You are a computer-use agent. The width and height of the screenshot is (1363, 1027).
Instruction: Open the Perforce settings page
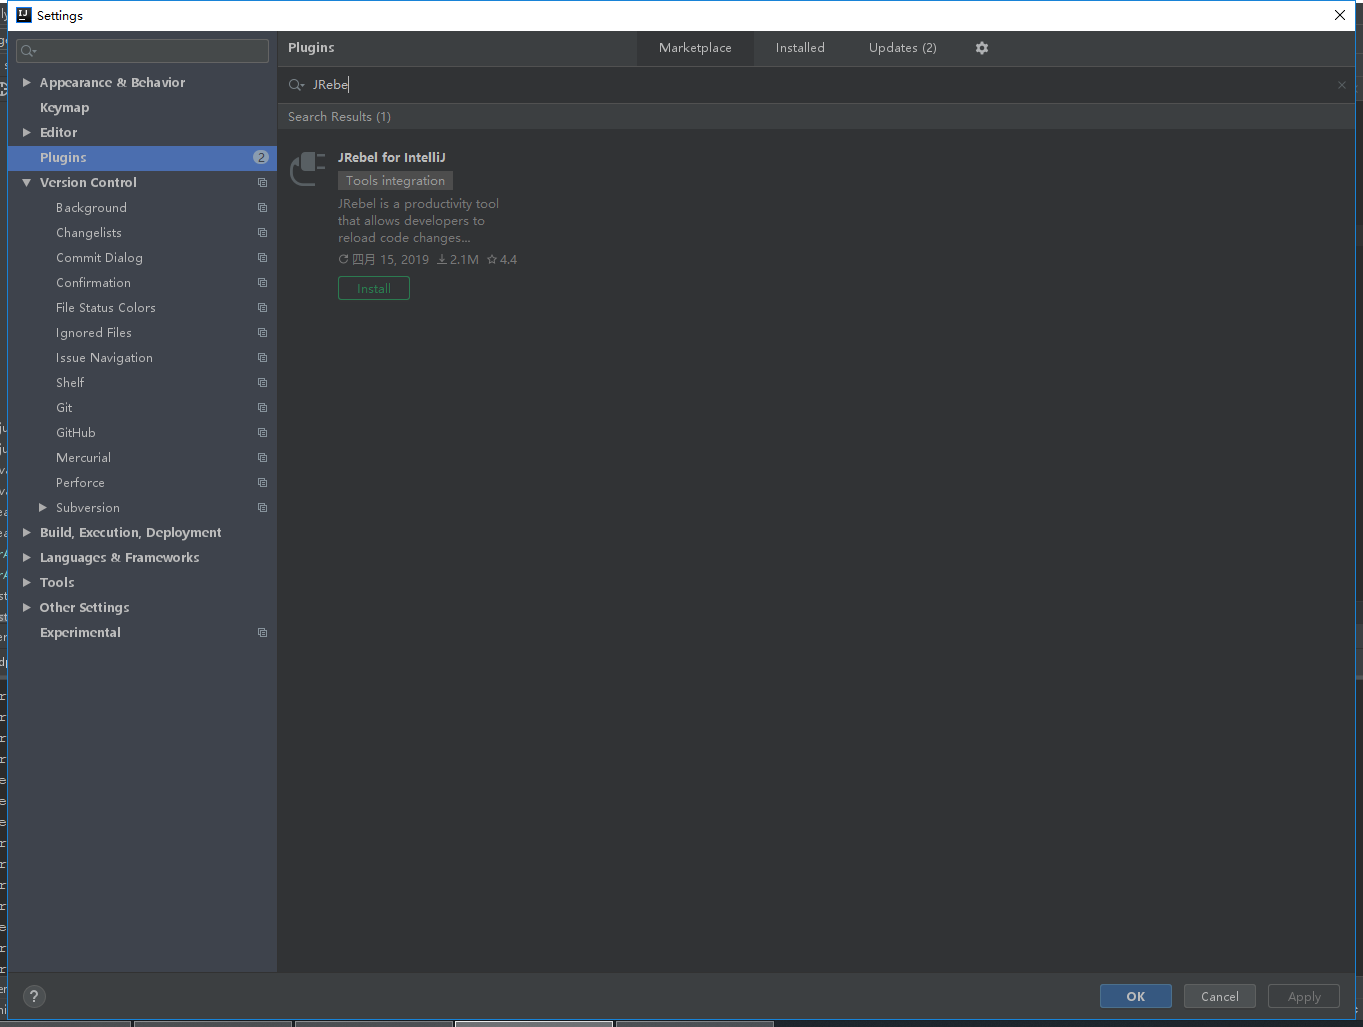[x=80, y=483]
